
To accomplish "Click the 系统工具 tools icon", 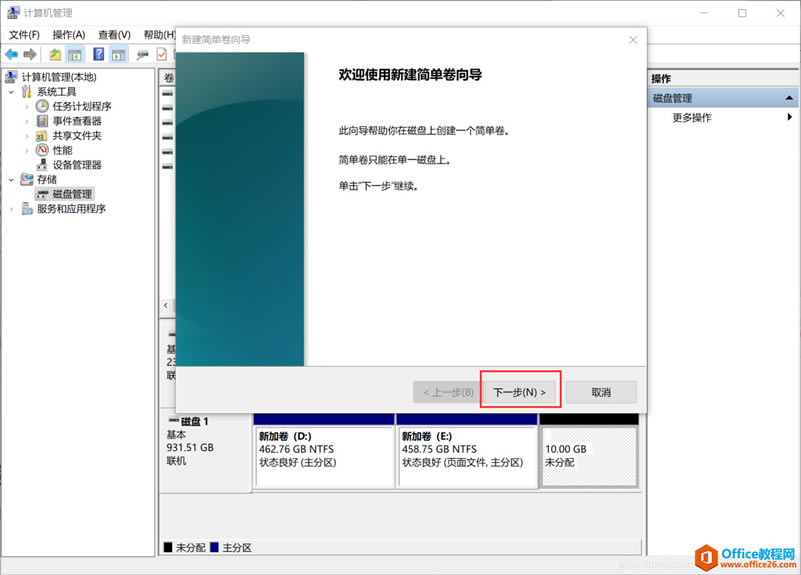I will pos(27,92).
